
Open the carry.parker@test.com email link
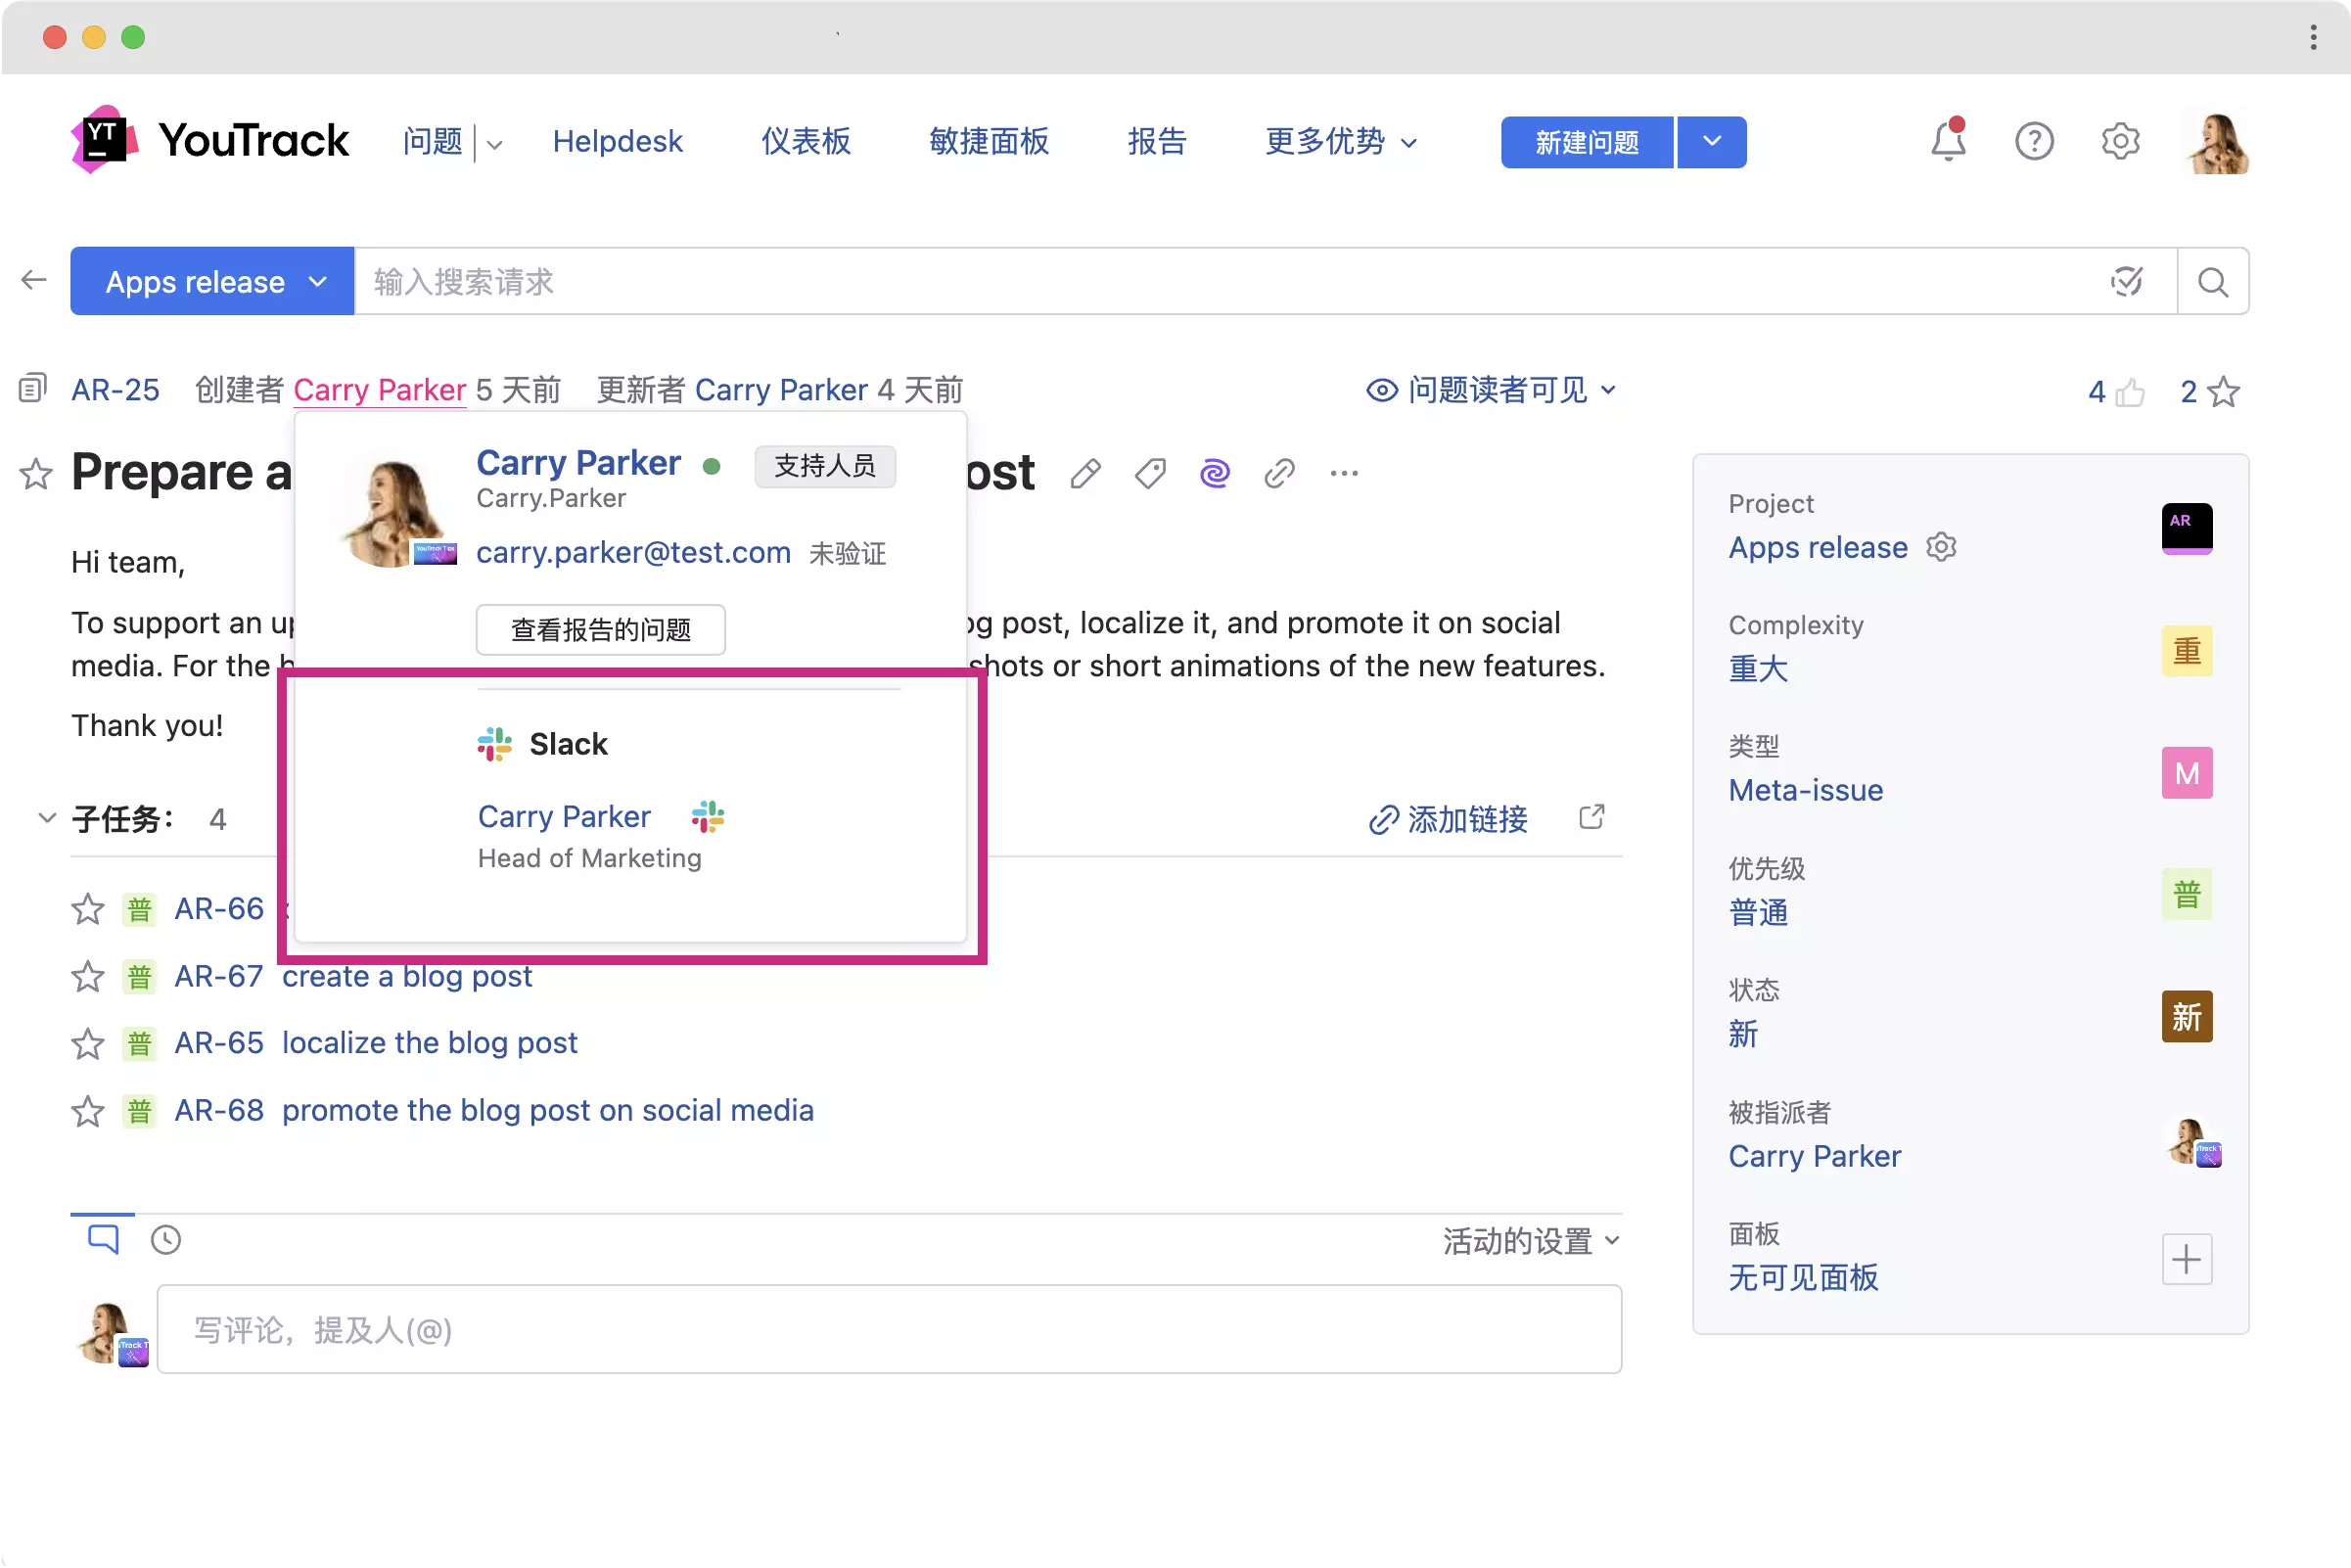pyautogui.click(x=633, y=552)
